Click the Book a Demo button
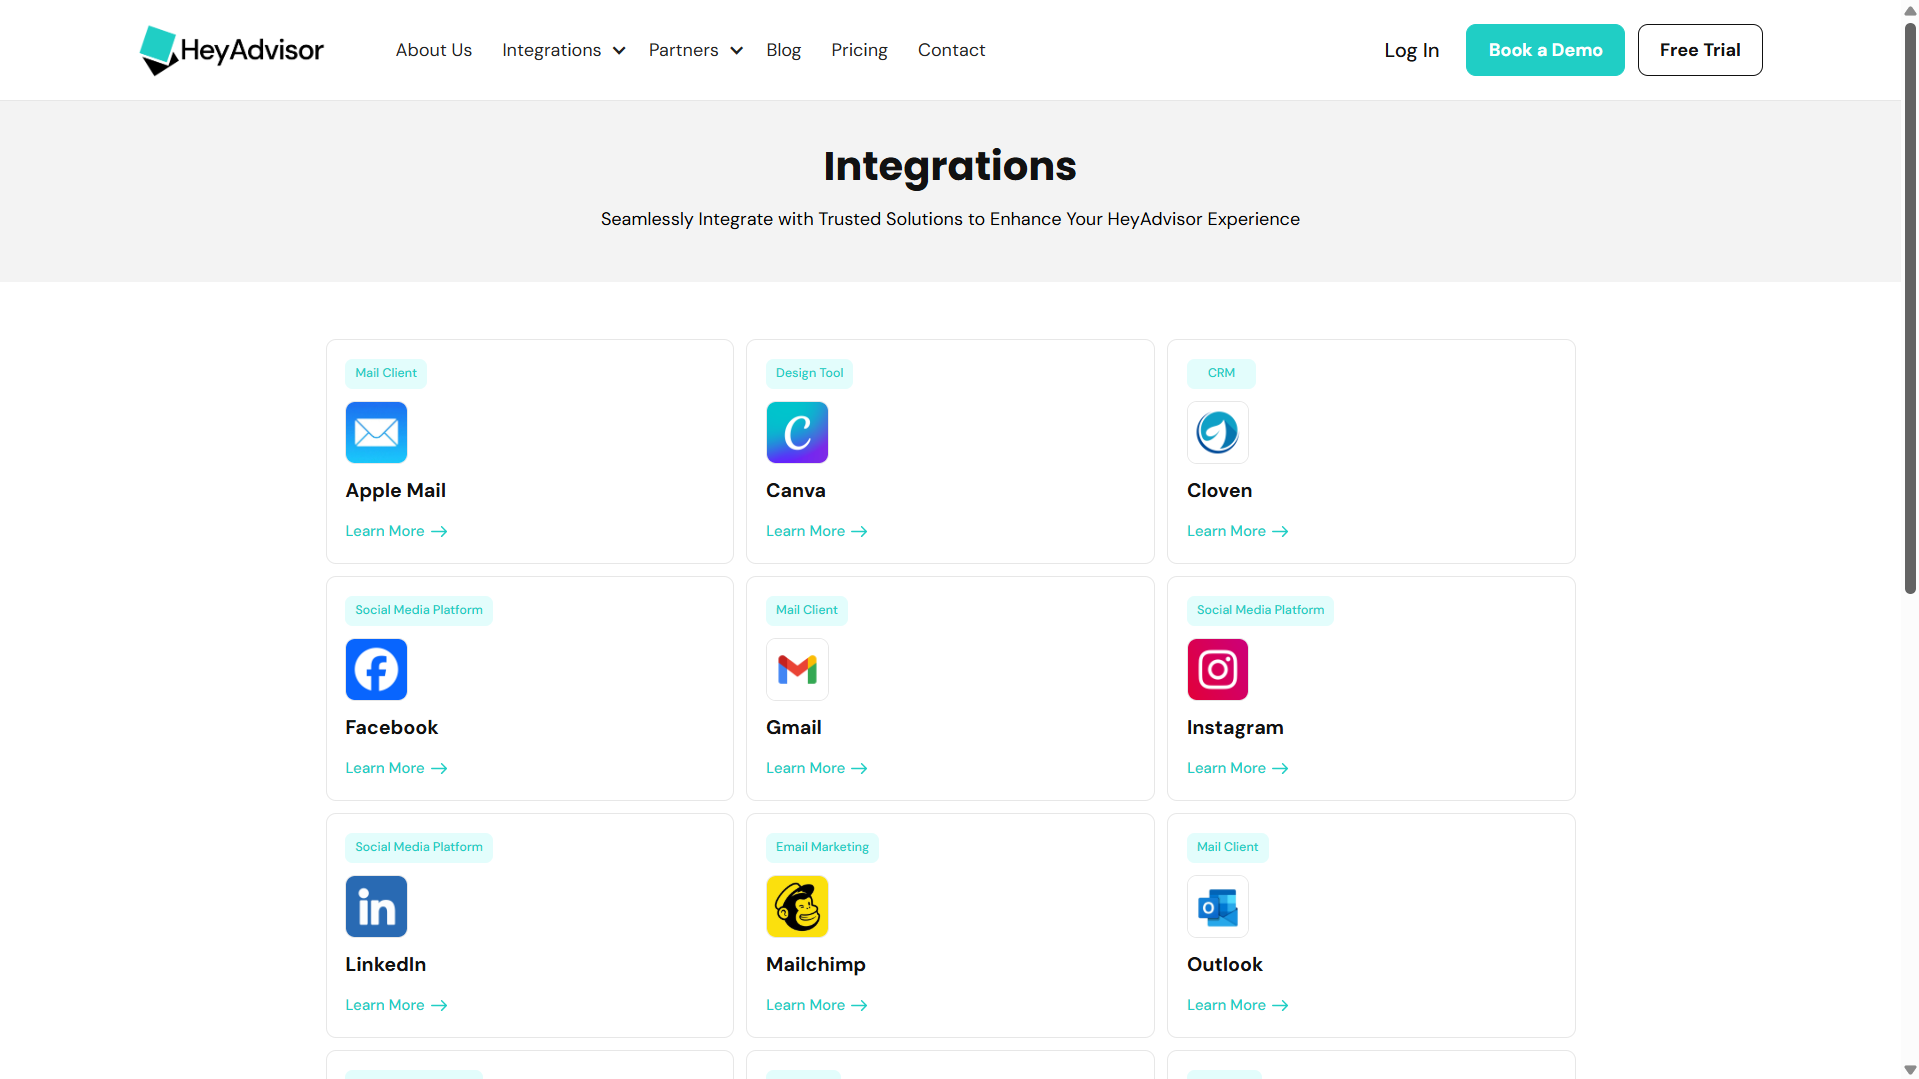Screen dimensions: 1919x1079 point(1544,50)
